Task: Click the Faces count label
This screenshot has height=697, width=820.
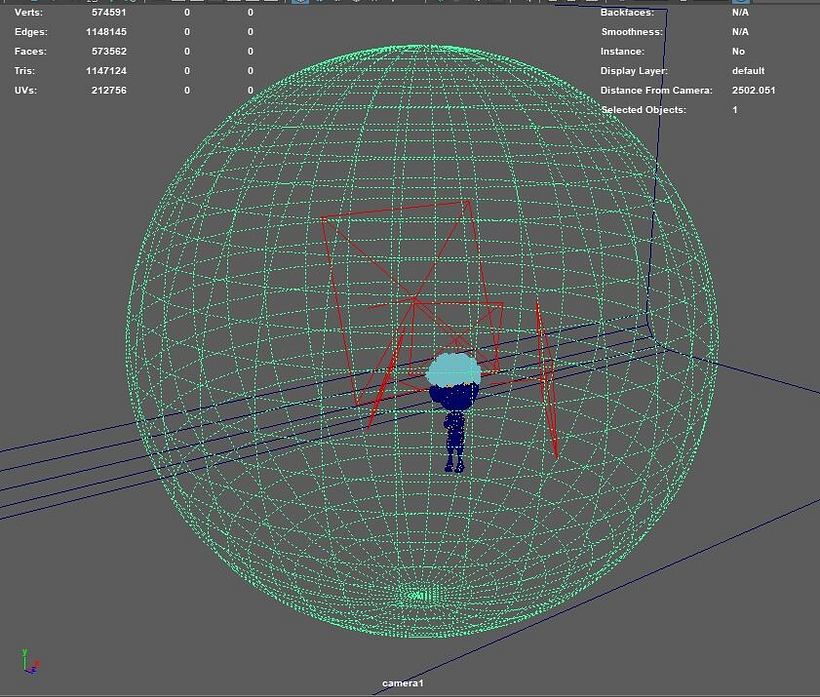Action: 30,51
